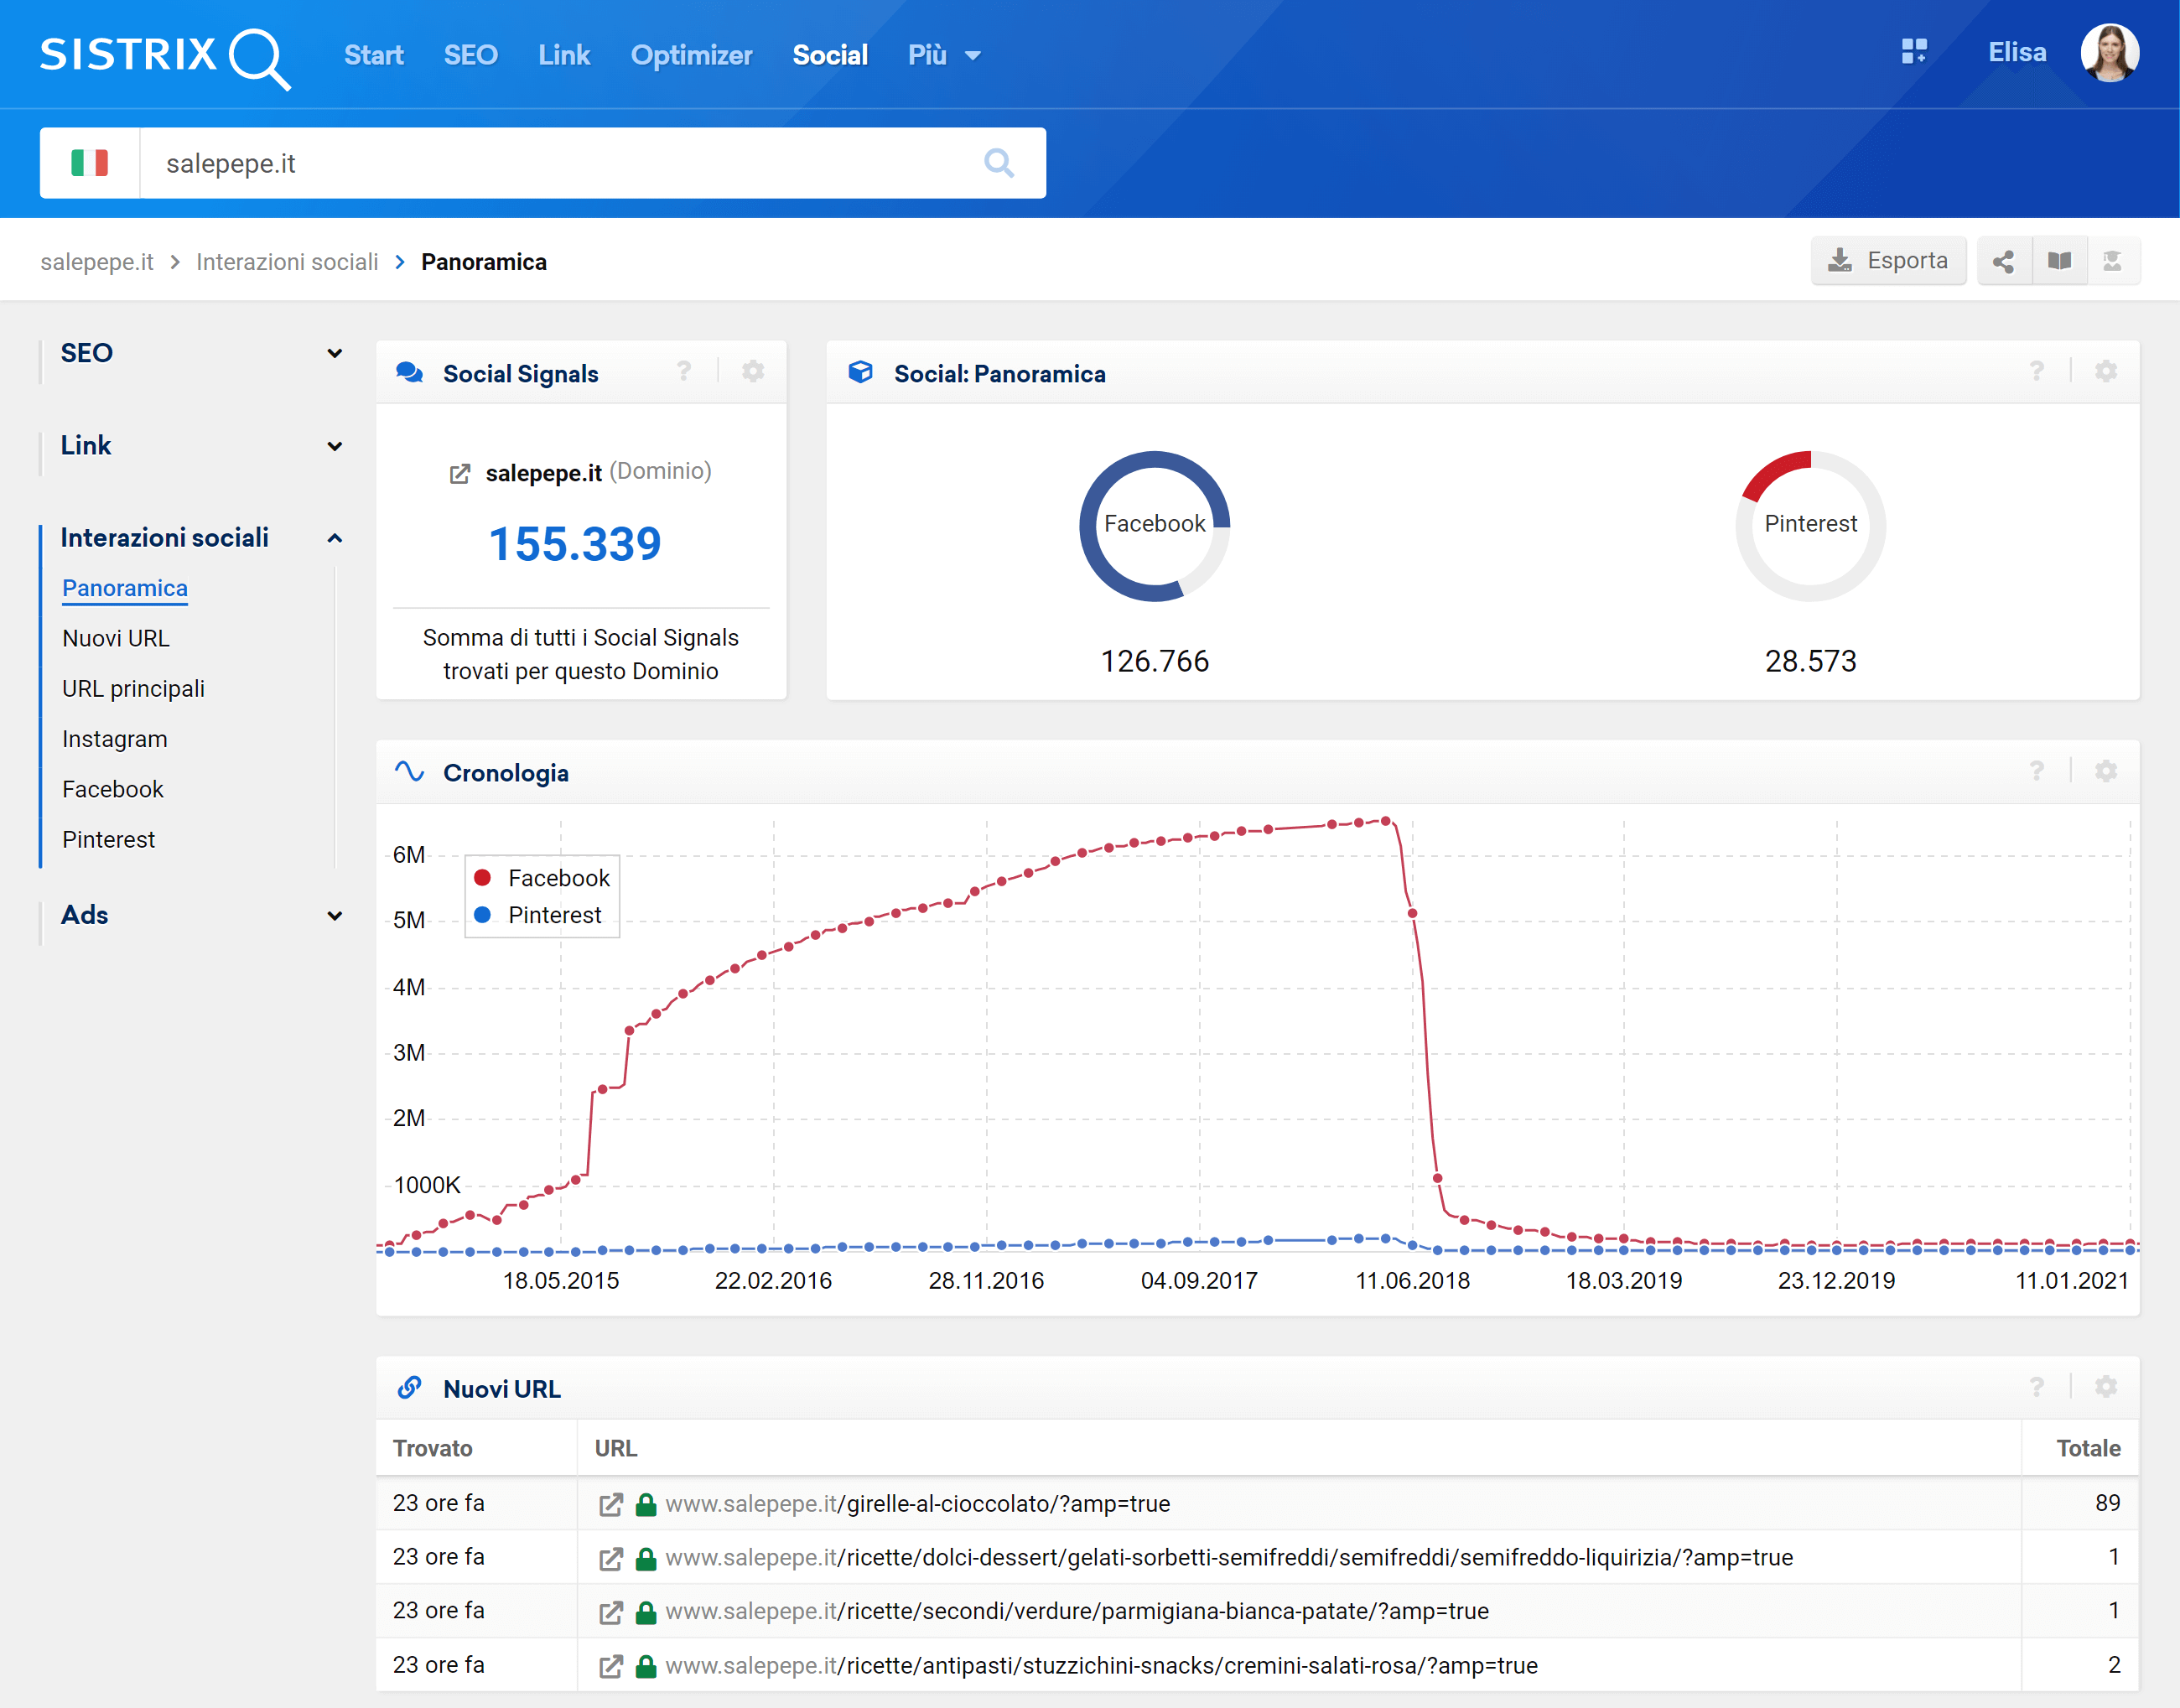Open salepepe.it domain external link icon
This screenshot has height=1708, width=2180.
[x=460, y=474]
